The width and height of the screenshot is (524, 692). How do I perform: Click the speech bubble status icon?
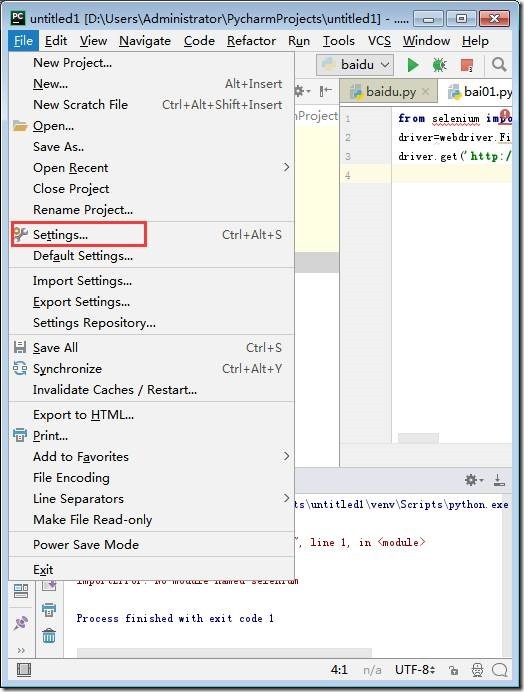499,670
